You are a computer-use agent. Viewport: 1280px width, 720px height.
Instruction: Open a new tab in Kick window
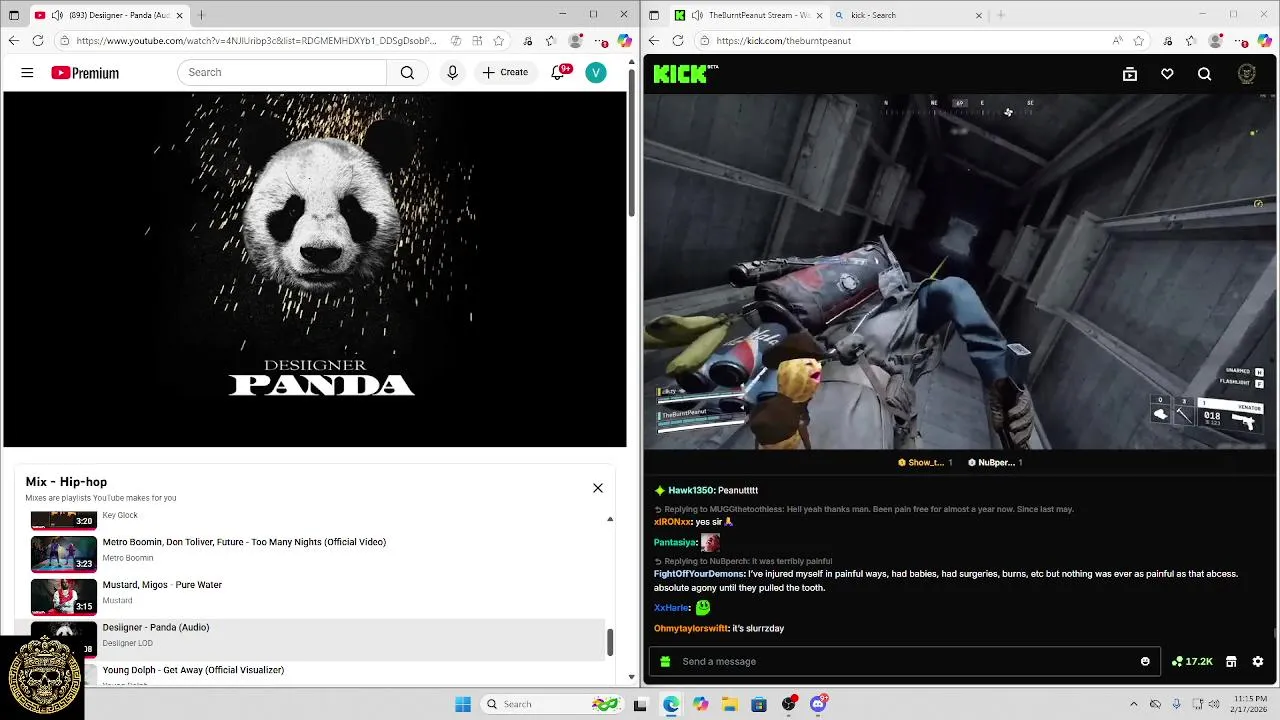[1001, 15]
